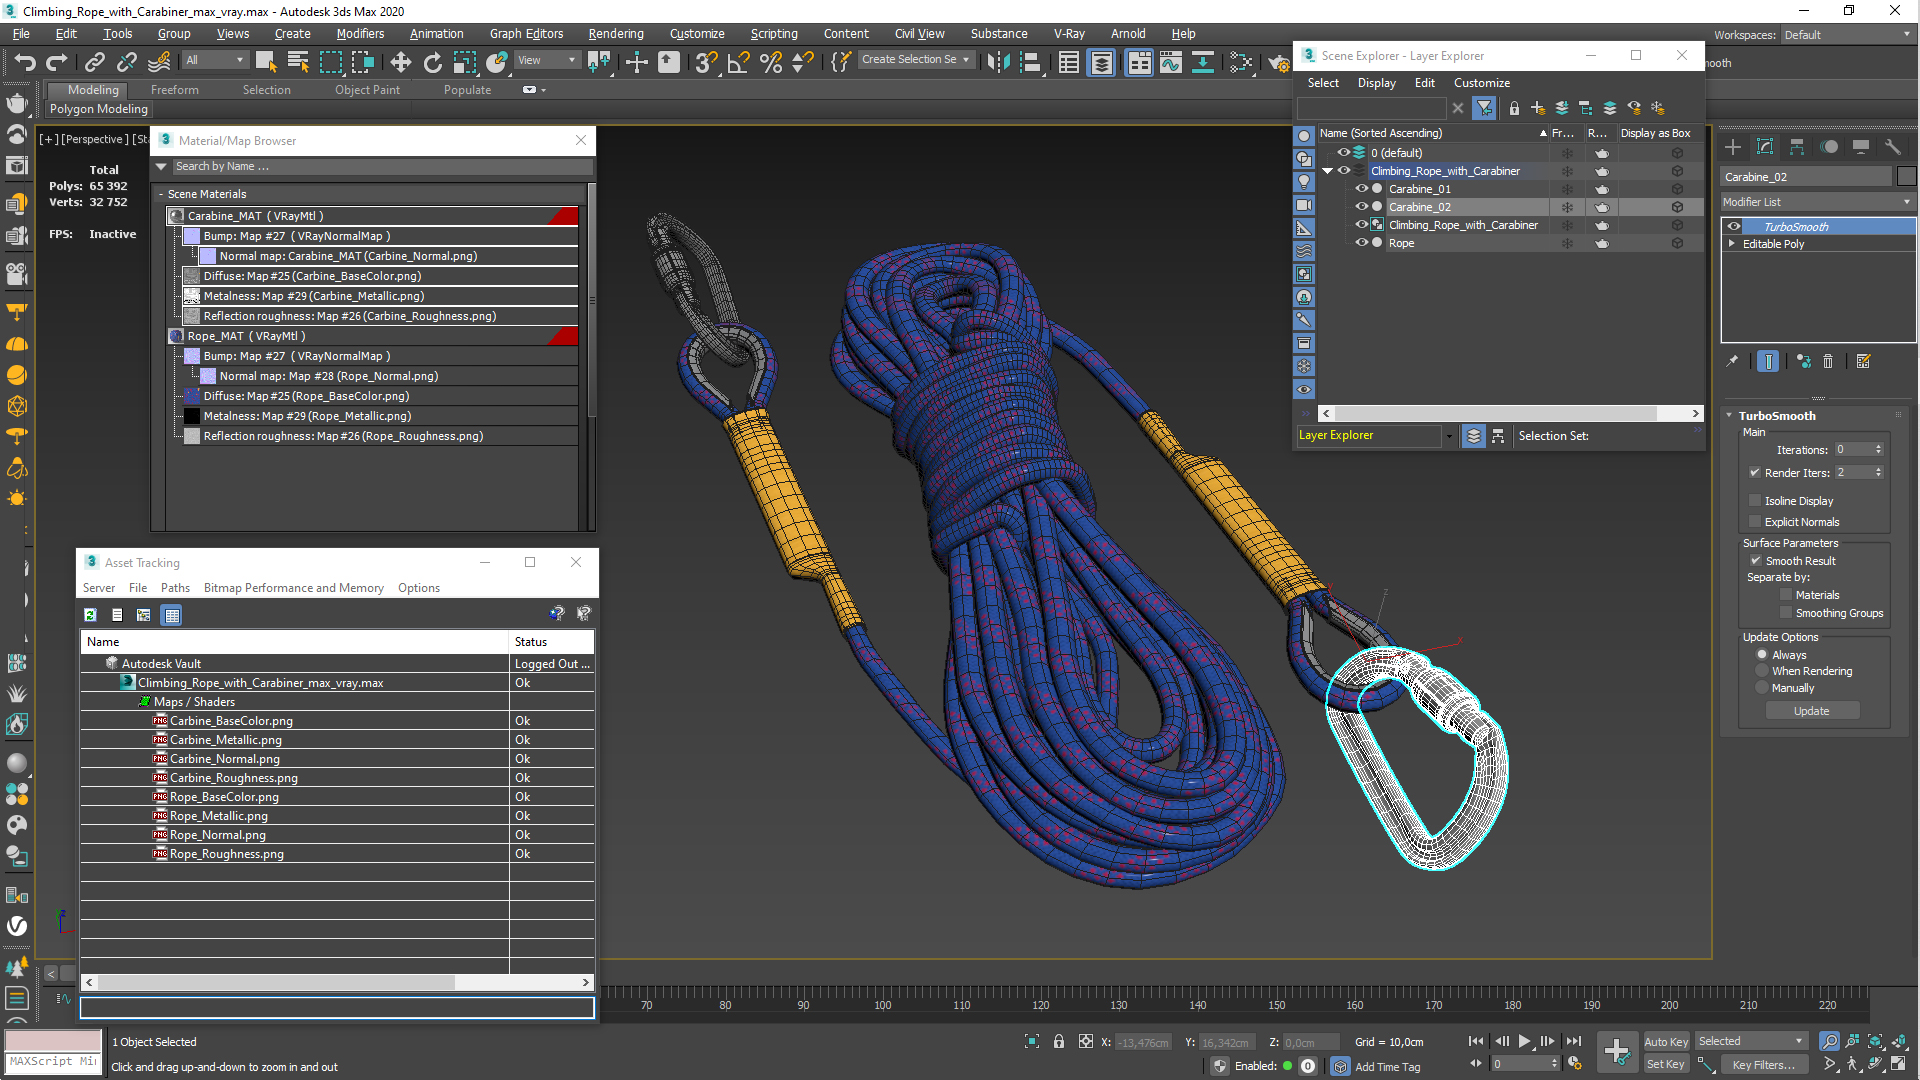Toggle visibility of 0 (default) layer
Screen dimensions: 1920x1080
click(1343, 153)
